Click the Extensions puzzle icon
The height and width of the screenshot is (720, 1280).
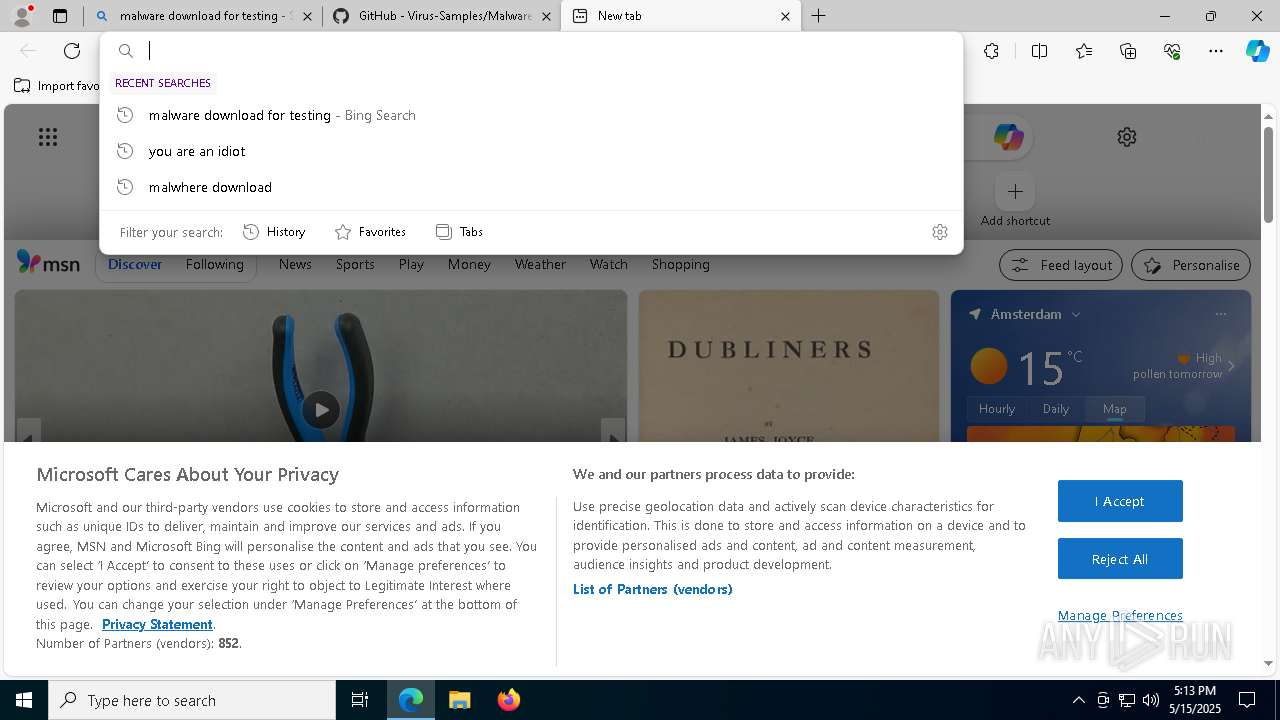tap(991, 51)
